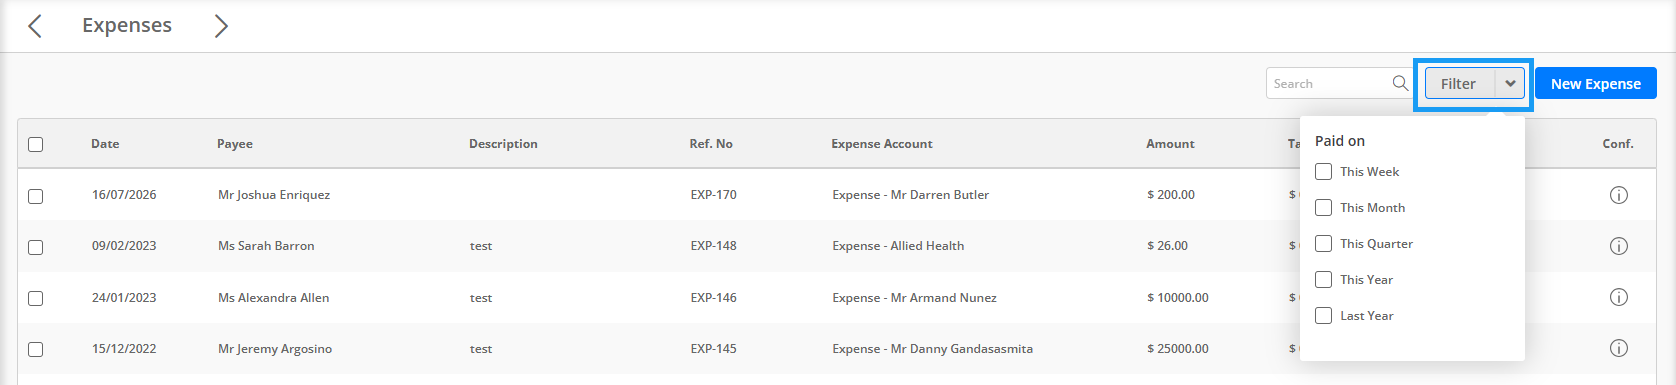Image resolution: width=1676 pixels, height=385 pixels.
Task: Collapse the Filter dropdown arrow
Action: [1510, 84]
